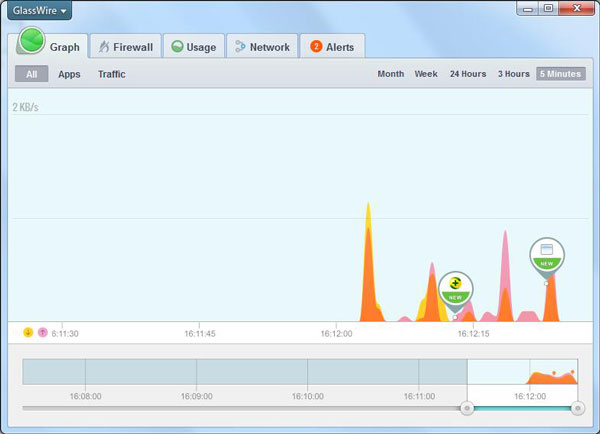Click the 16:12:15 time label
The image size is (600, 434).
pyautogui.click(x=473, y=334)
